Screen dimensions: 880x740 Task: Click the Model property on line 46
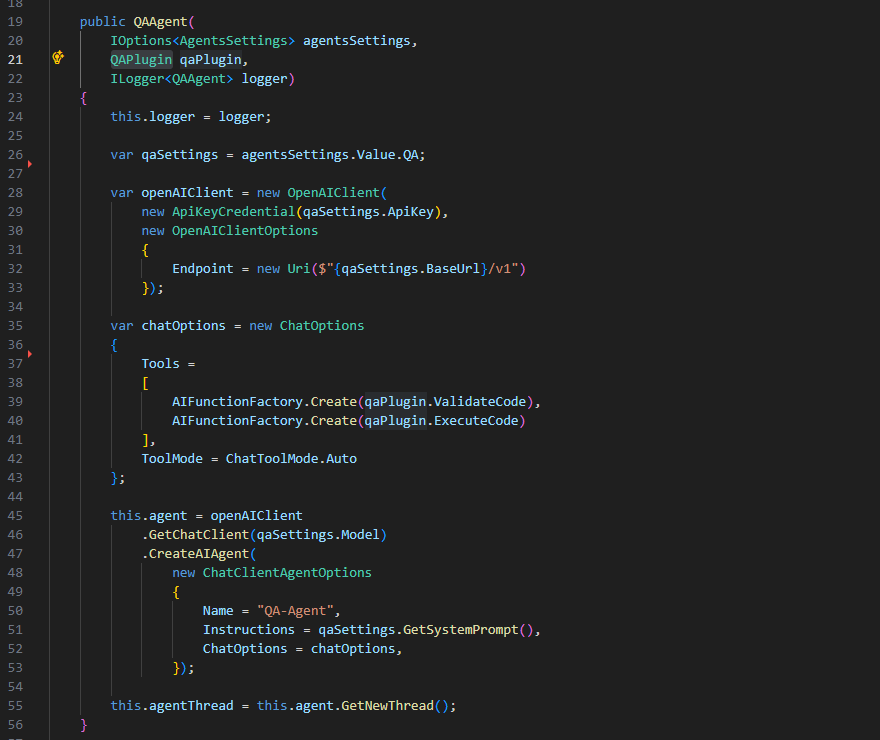point(360,535)
